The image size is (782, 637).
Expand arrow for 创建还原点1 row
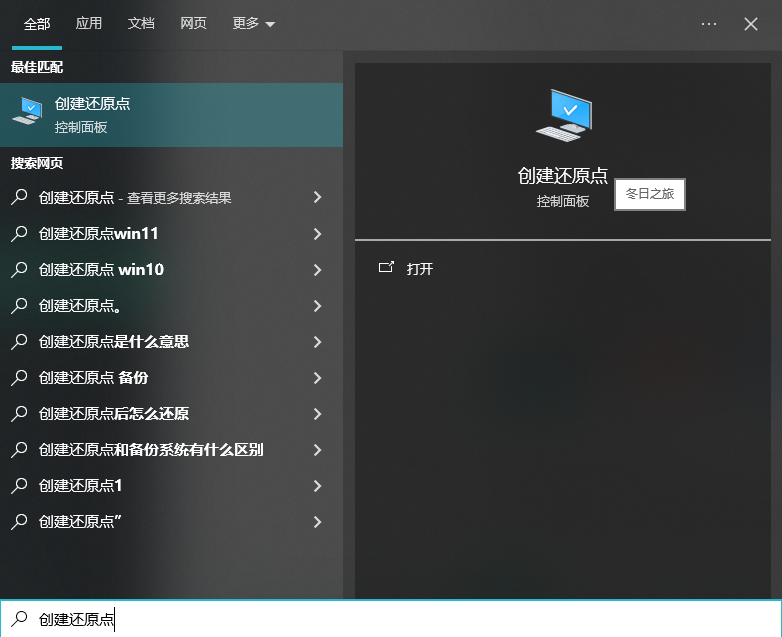[317, 485]
